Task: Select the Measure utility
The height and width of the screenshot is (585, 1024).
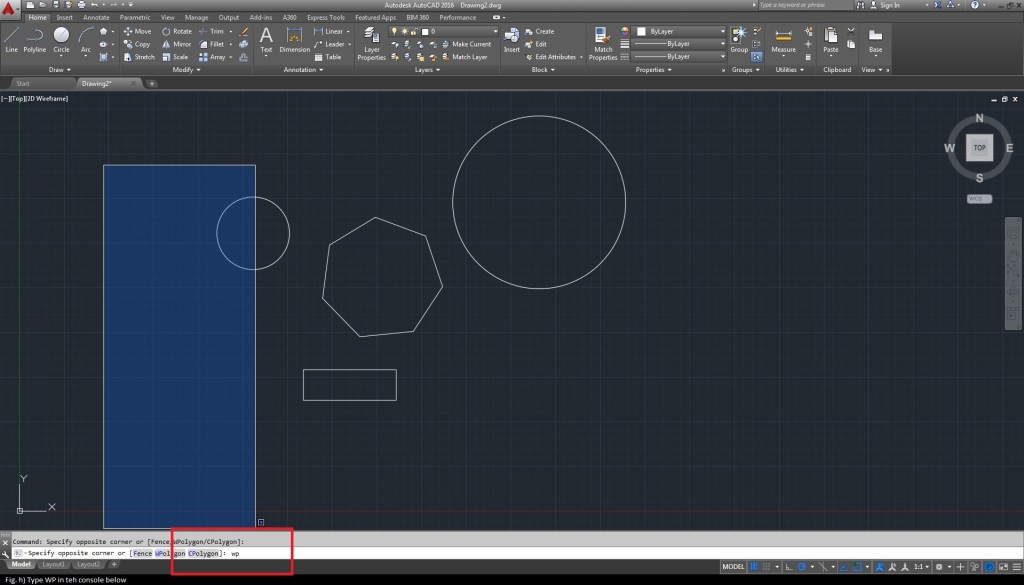Action: 784,38
